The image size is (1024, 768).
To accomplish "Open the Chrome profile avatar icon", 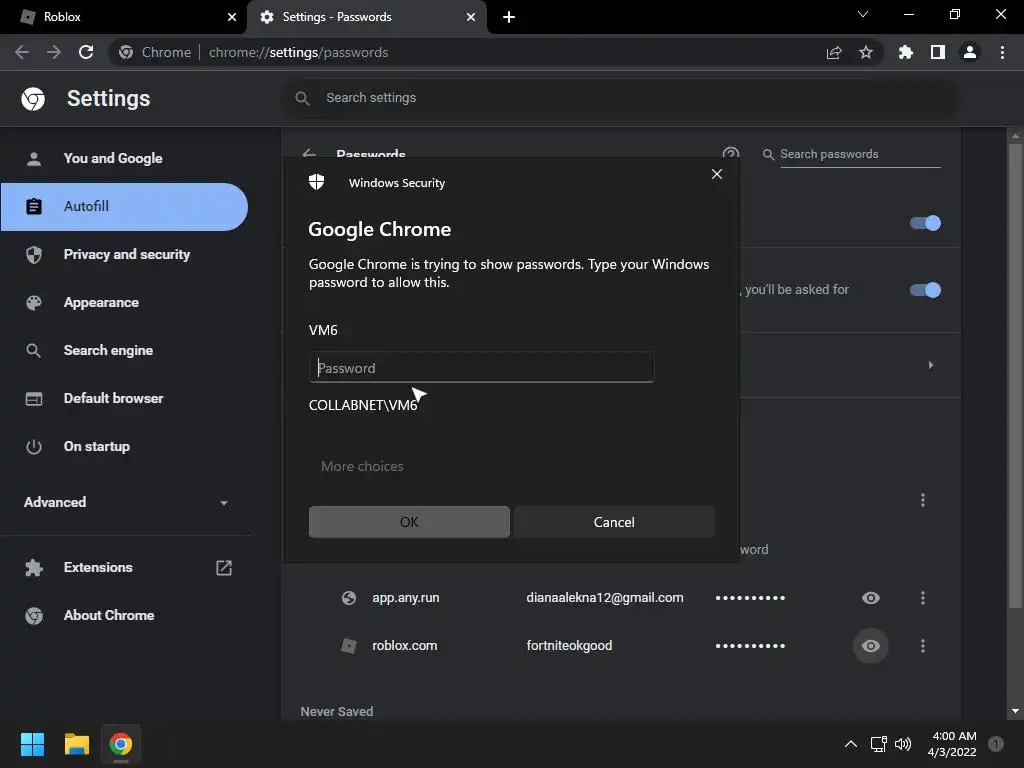I will [970, 52].
